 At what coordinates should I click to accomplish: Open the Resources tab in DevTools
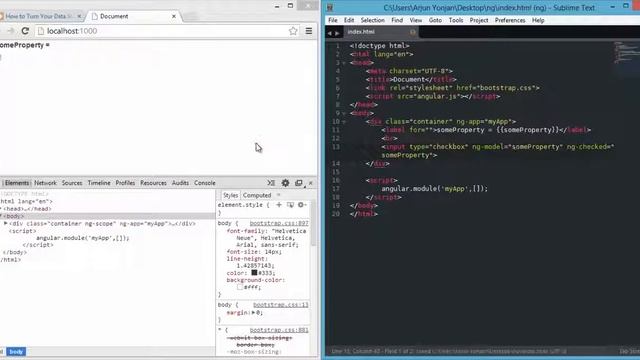coord(153,183)
